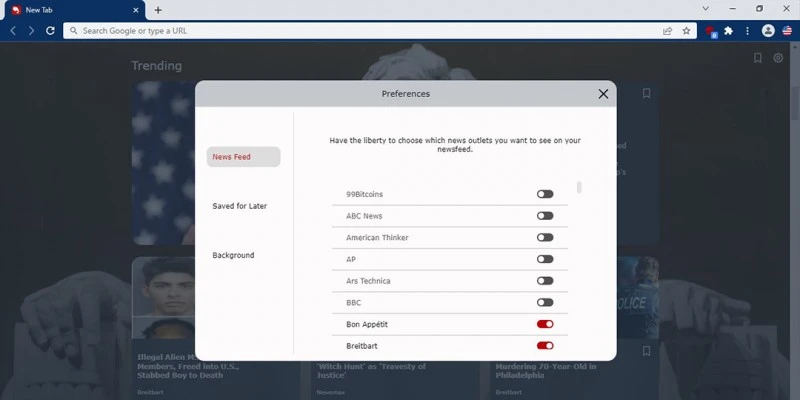Close the Preferences dialog
This screenshot has height=400, width=800.
pyautogui.click(x=603, y=94)
